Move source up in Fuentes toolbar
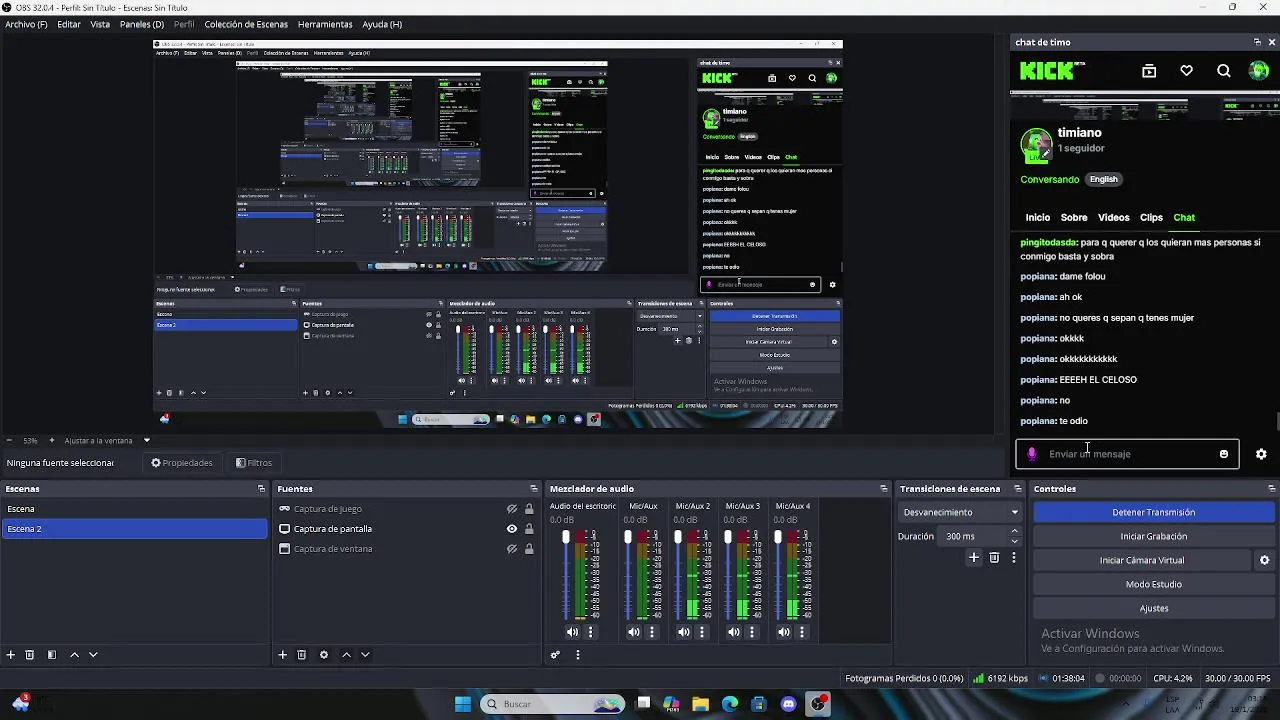 pos(346,655)
